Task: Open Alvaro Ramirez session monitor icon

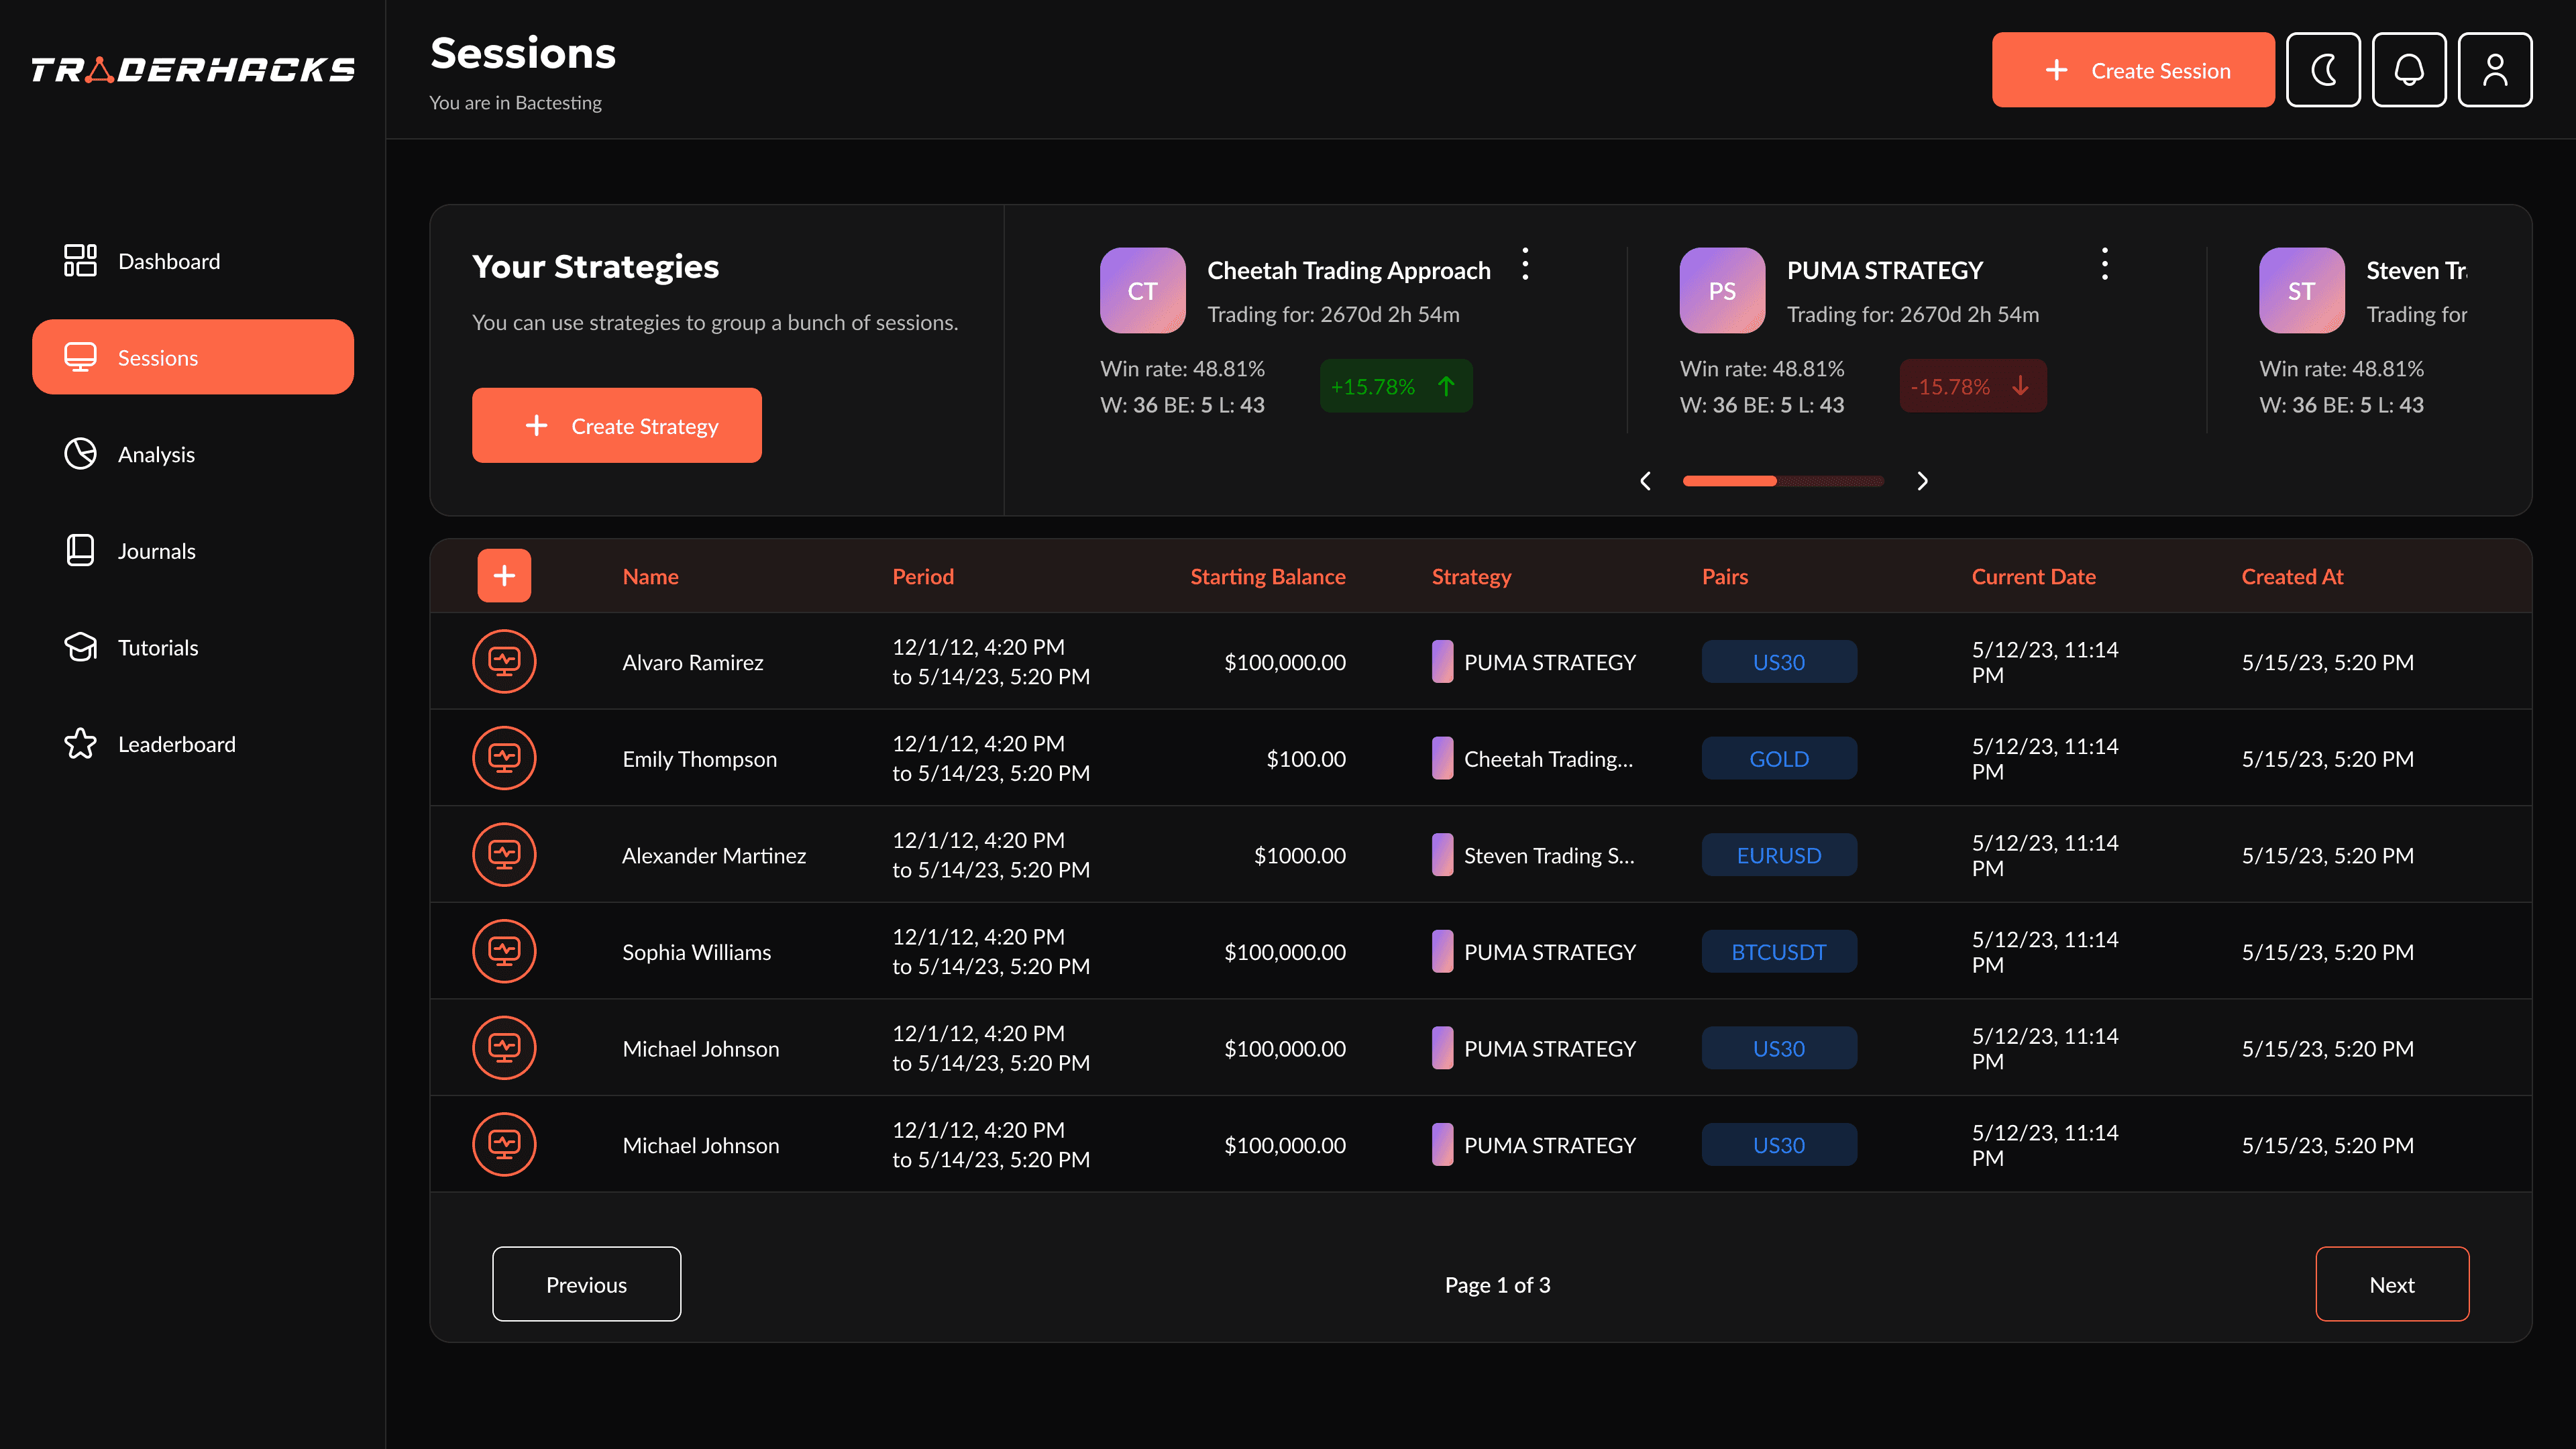Action: click(x=504, y=661)
